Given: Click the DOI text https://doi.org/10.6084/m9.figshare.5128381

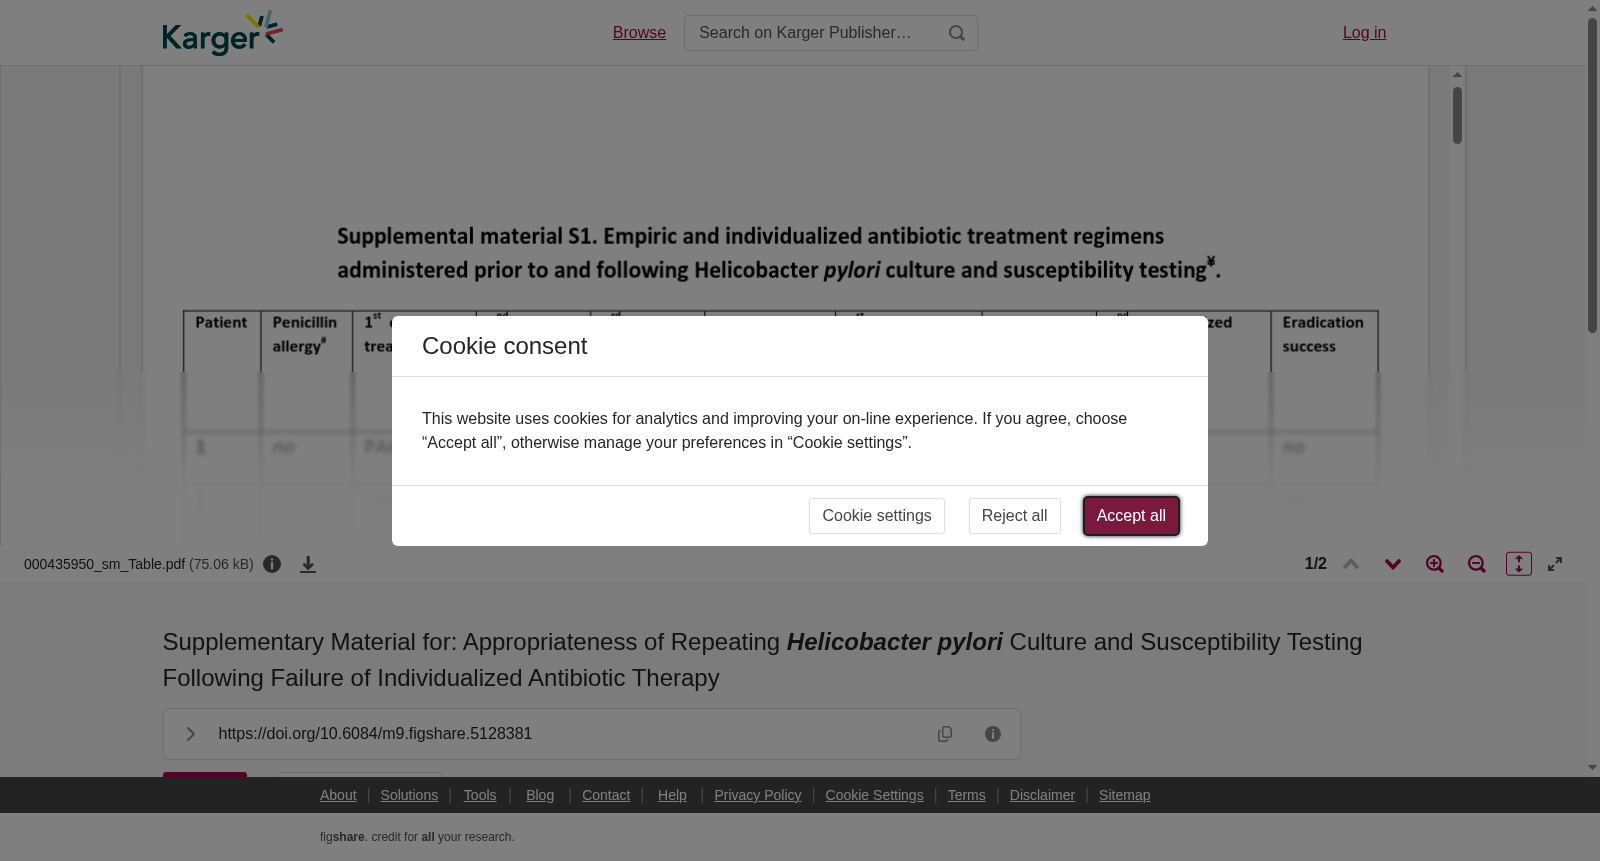Looking at the screenshot, I should 375,734.
